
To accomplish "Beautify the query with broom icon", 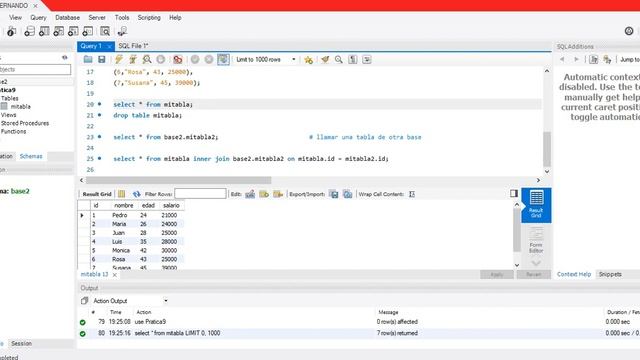I will tap(325, 60).
